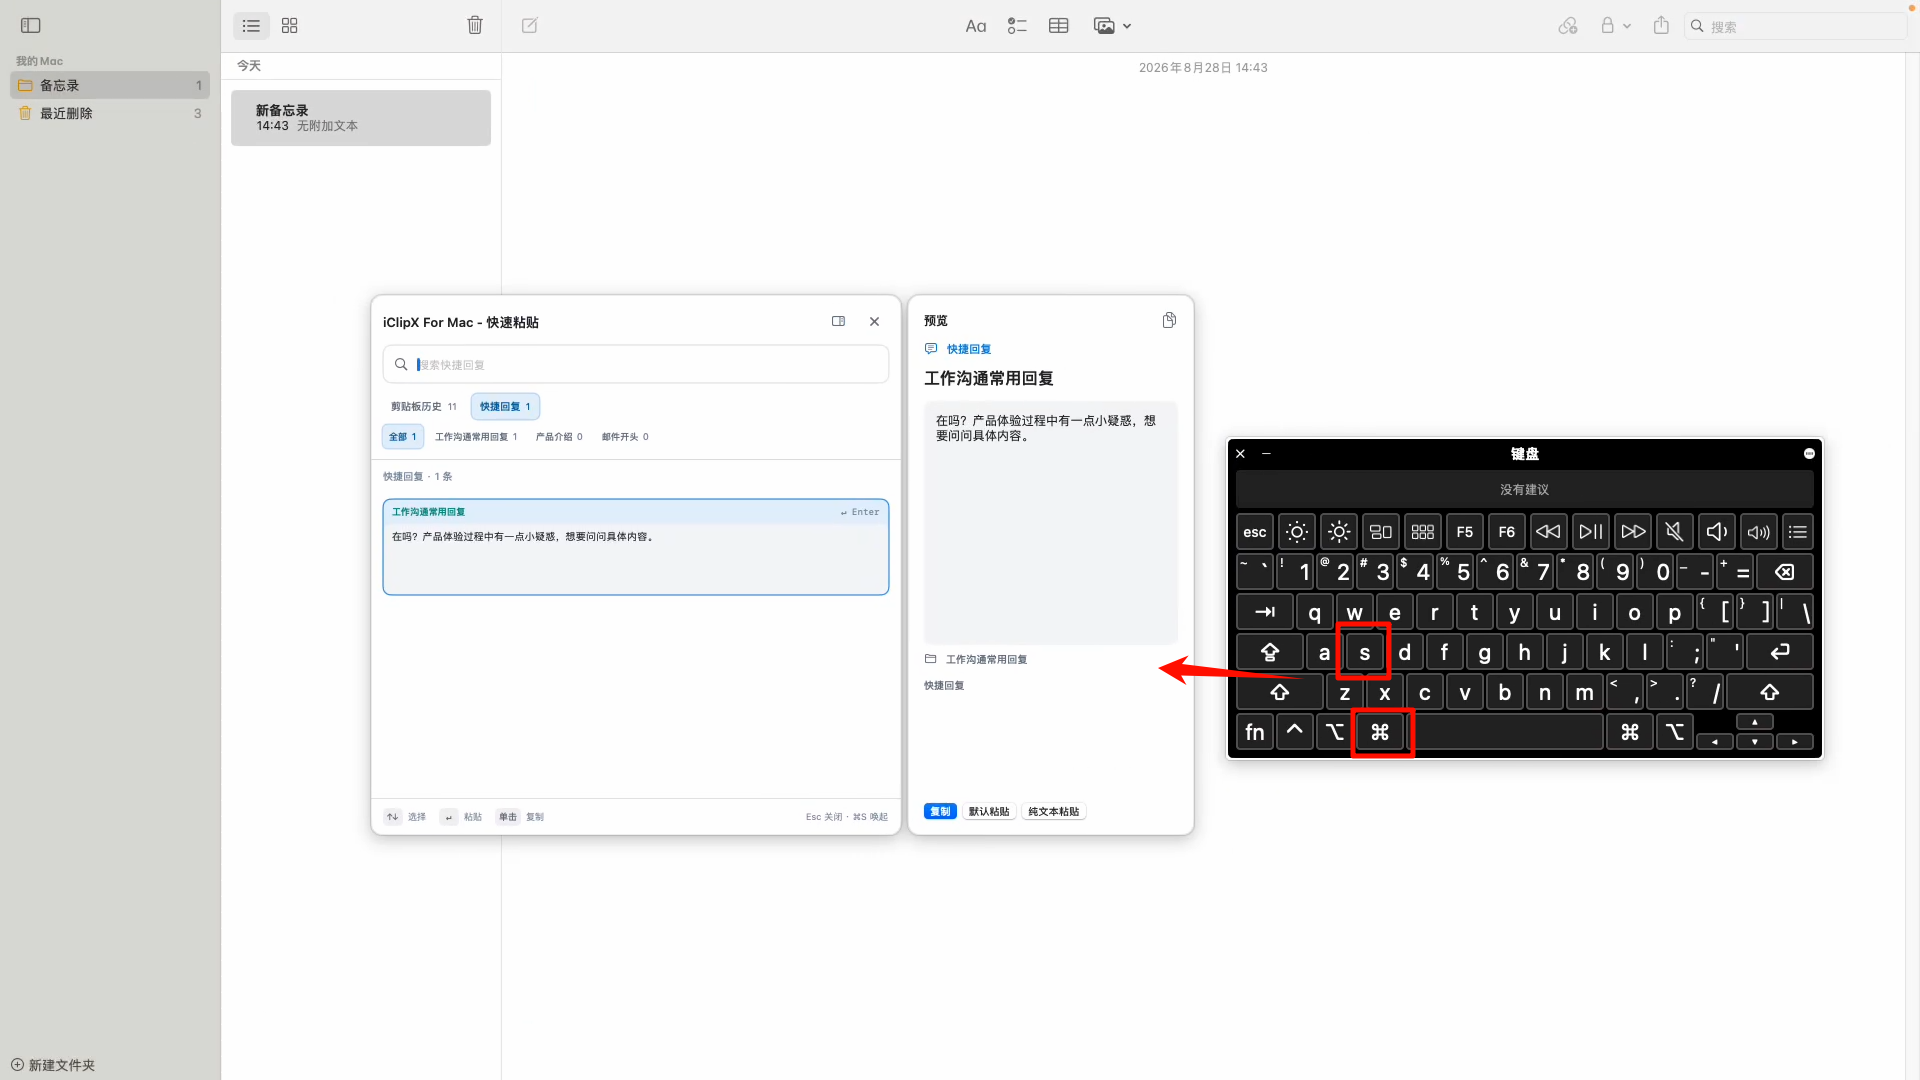
Task: Click the collaboration link icon
Action: pyautogui.click(x=1568, y=26)
